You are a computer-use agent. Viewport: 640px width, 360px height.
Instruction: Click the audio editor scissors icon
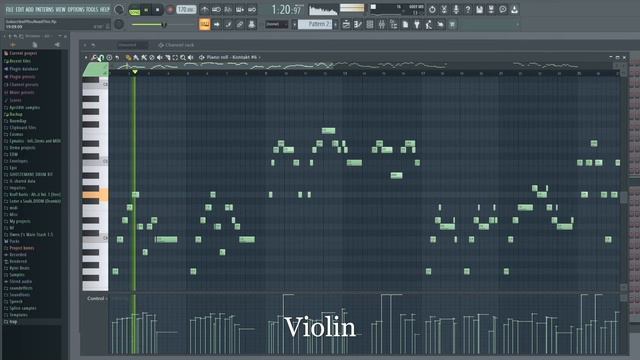coord(444,9)
